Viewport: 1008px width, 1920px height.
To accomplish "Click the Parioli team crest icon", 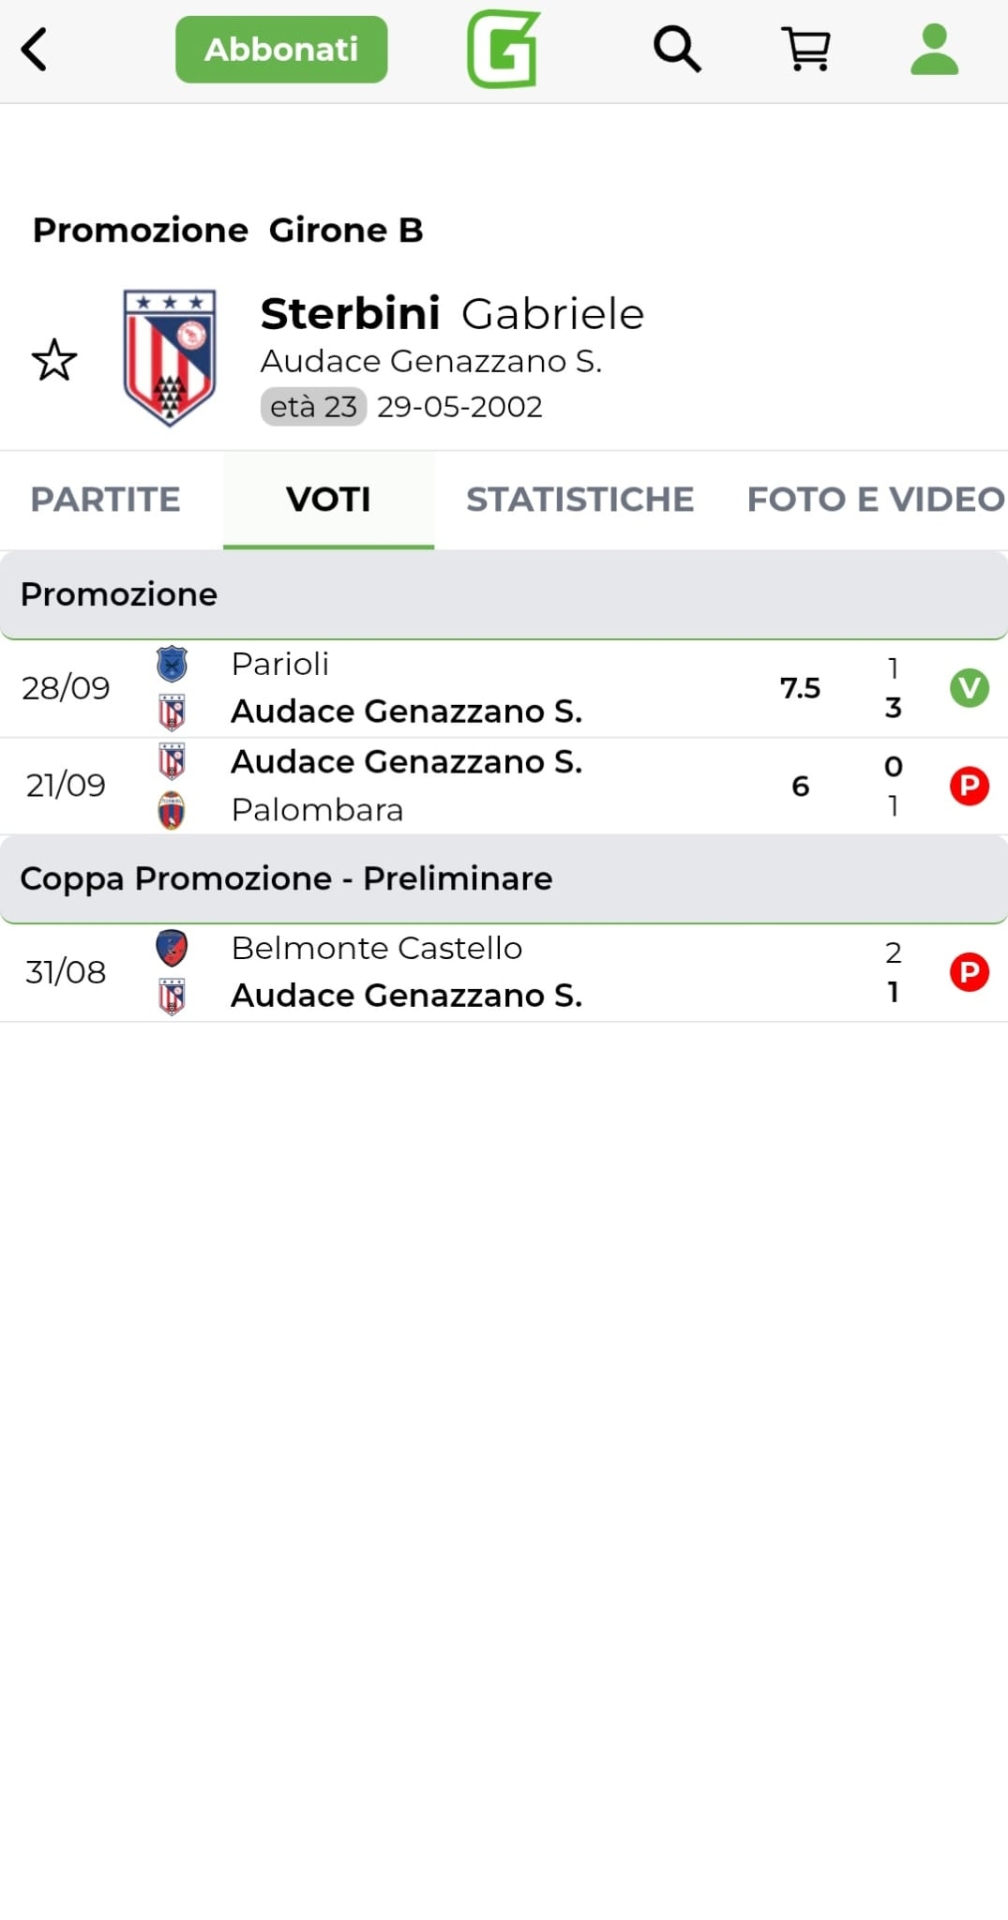I will coord(172,664).
